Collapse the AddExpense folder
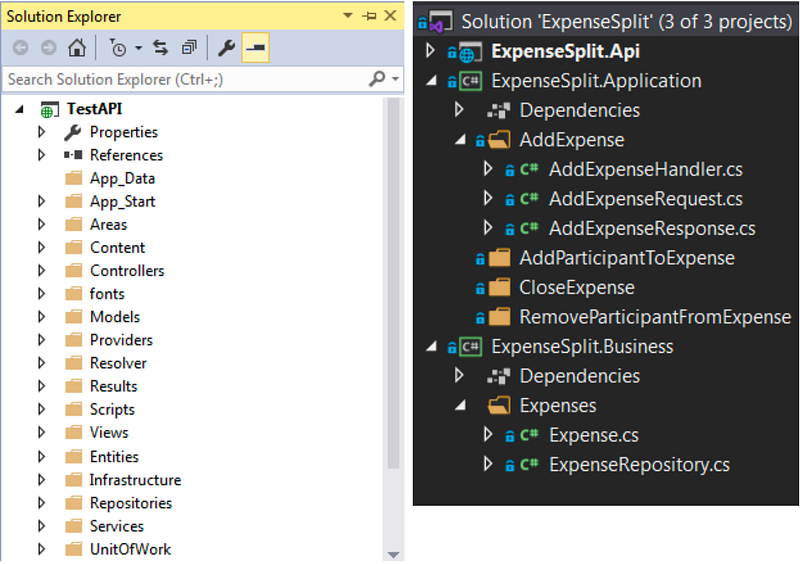Screen dimensions: 800x564 click(460, 139)
